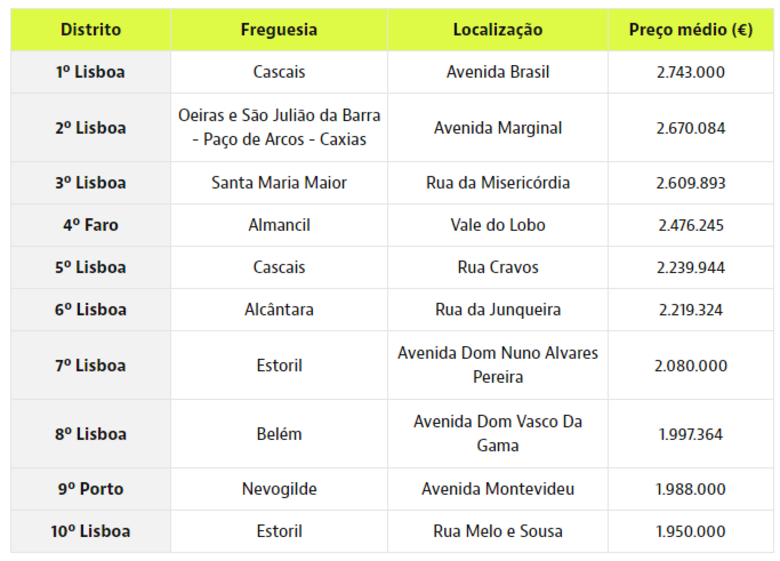This screenshot has width=780, height=561.
Task: Click the Vale do Lobo cell
Action: tap(497, 225)
